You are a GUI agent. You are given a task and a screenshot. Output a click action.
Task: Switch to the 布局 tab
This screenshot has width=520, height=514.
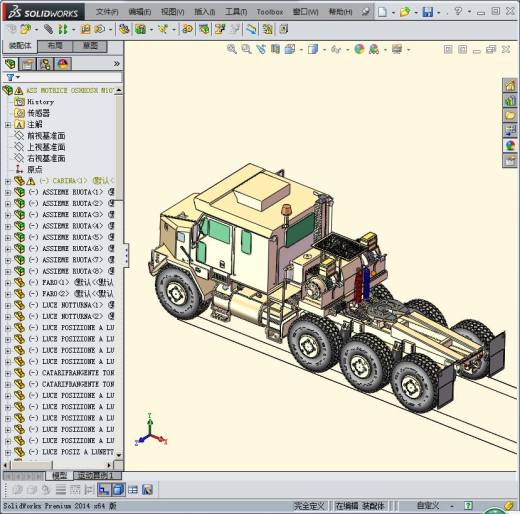(x=55, y=46)
